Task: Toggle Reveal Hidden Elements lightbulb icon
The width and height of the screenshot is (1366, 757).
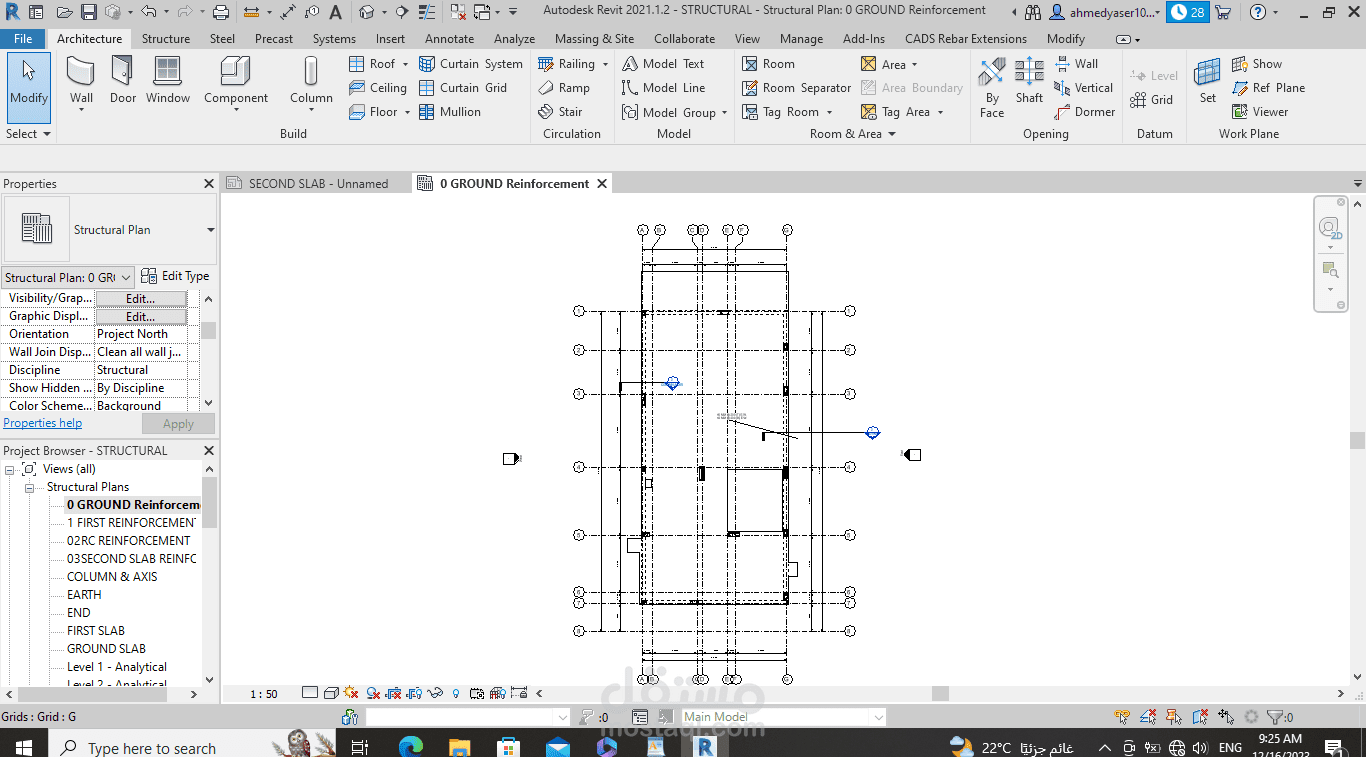Action: pyautogui.click(x=456, y=693)
